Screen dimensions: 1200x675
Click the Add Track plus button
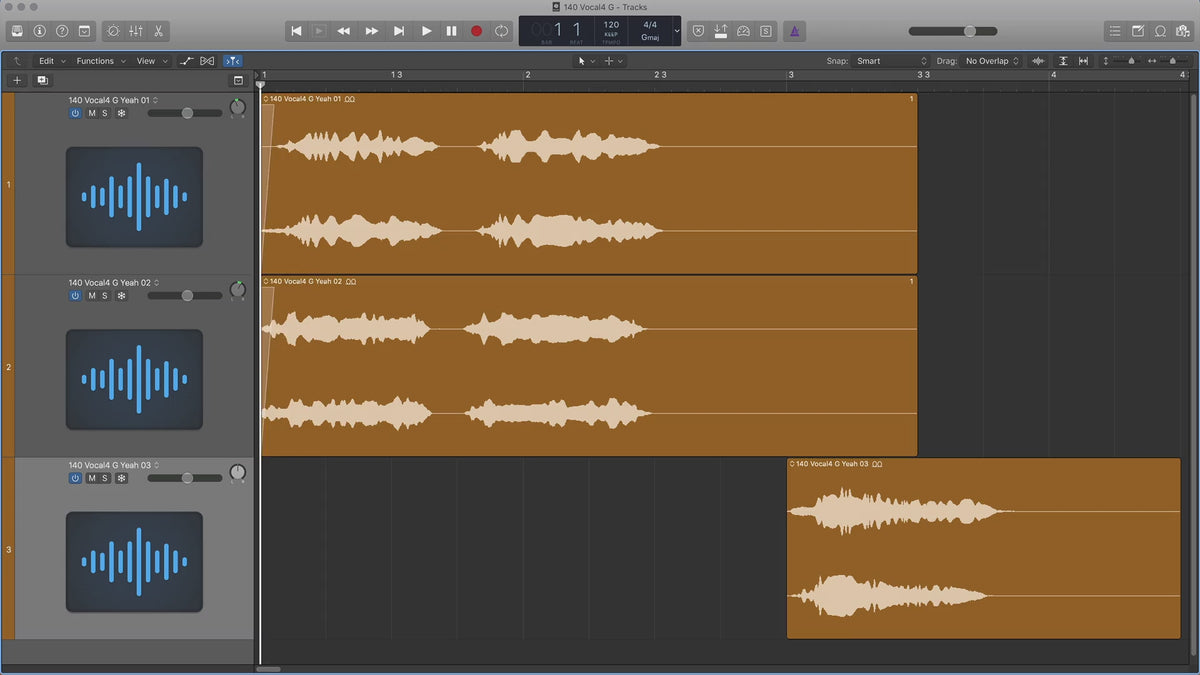click(17, 80)
